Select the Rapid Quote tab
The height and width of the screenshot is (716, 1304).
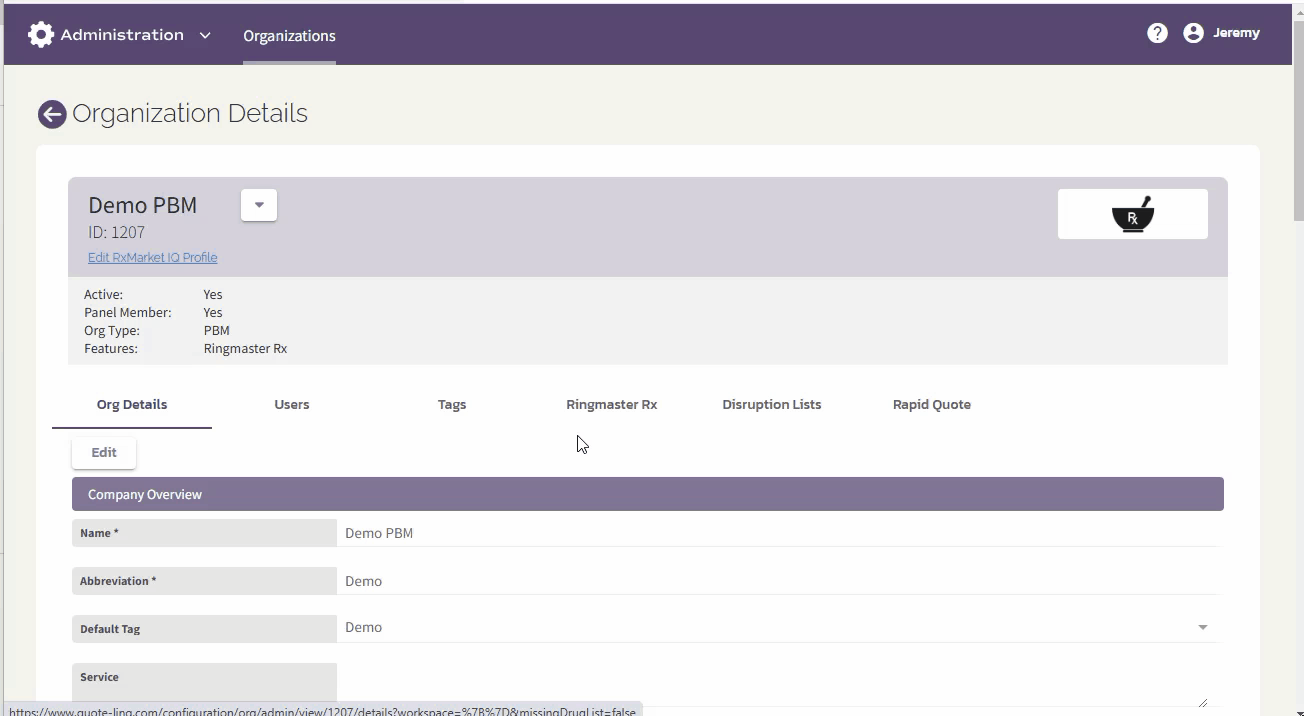(x=931, y=404)
